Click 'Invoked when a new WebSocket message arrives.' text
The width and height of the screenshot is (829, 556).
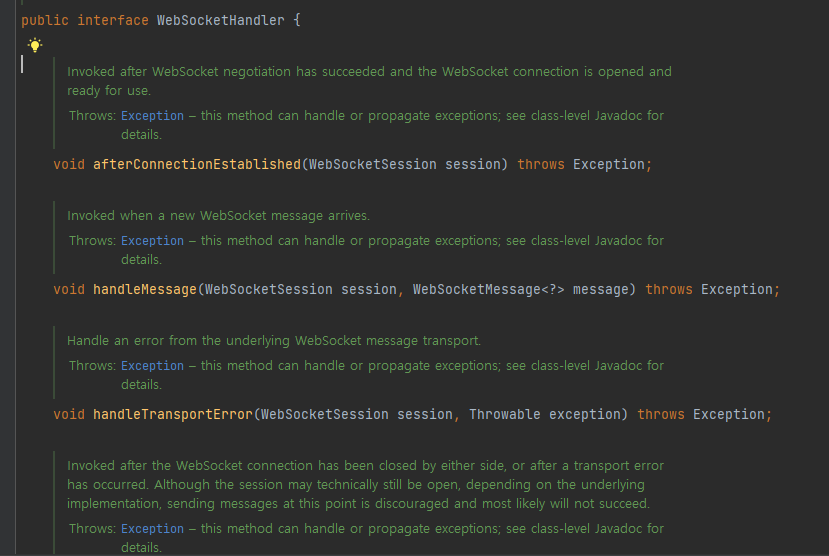[218, 216]
